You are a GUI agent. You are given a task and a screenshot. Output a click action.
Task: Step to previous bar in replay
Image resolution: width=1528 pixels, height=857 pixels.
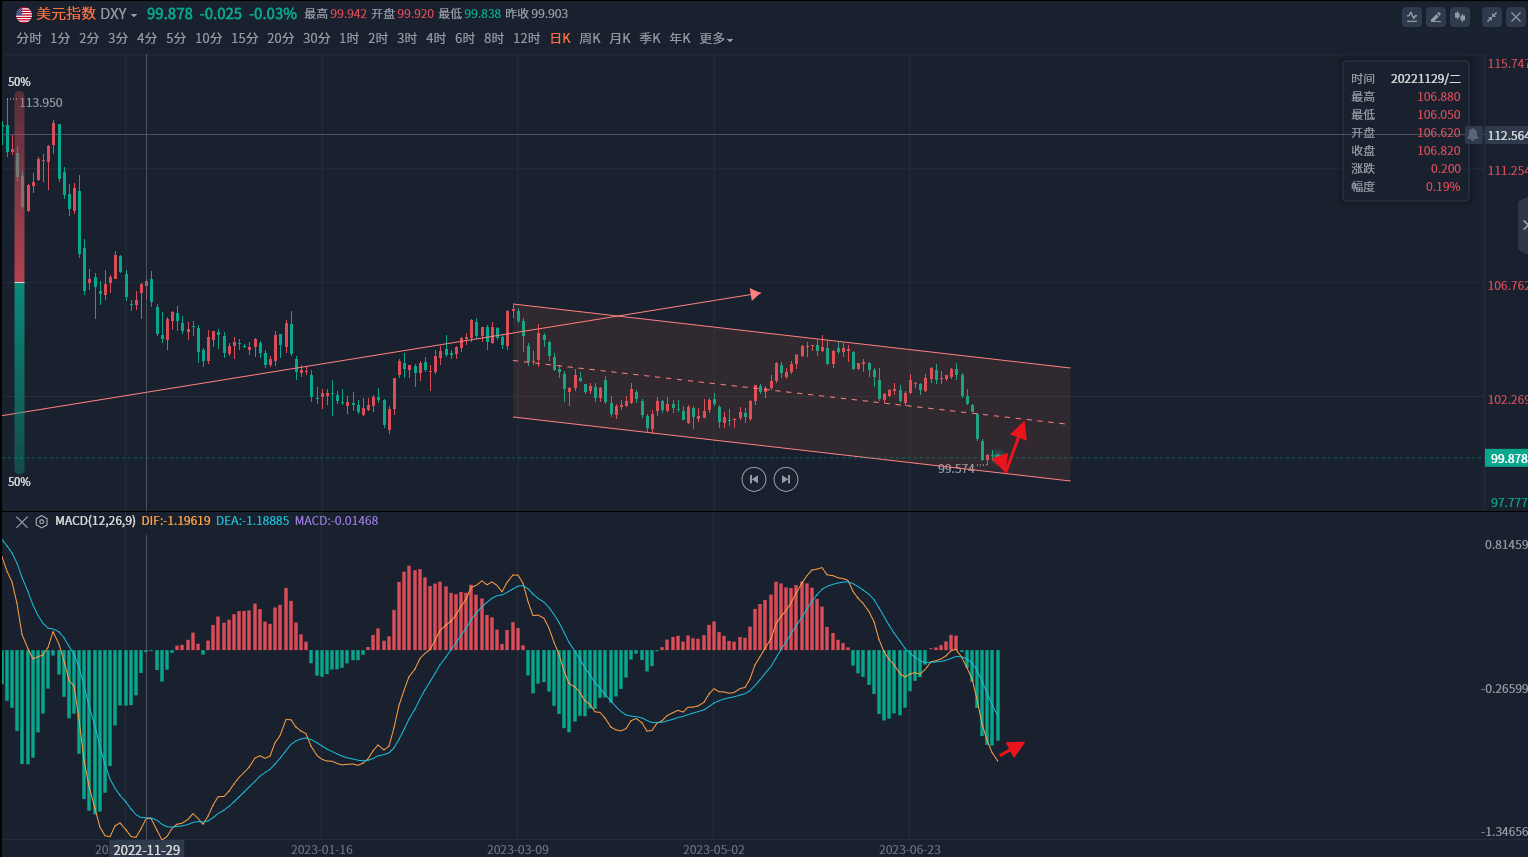[x=754, y=480]
